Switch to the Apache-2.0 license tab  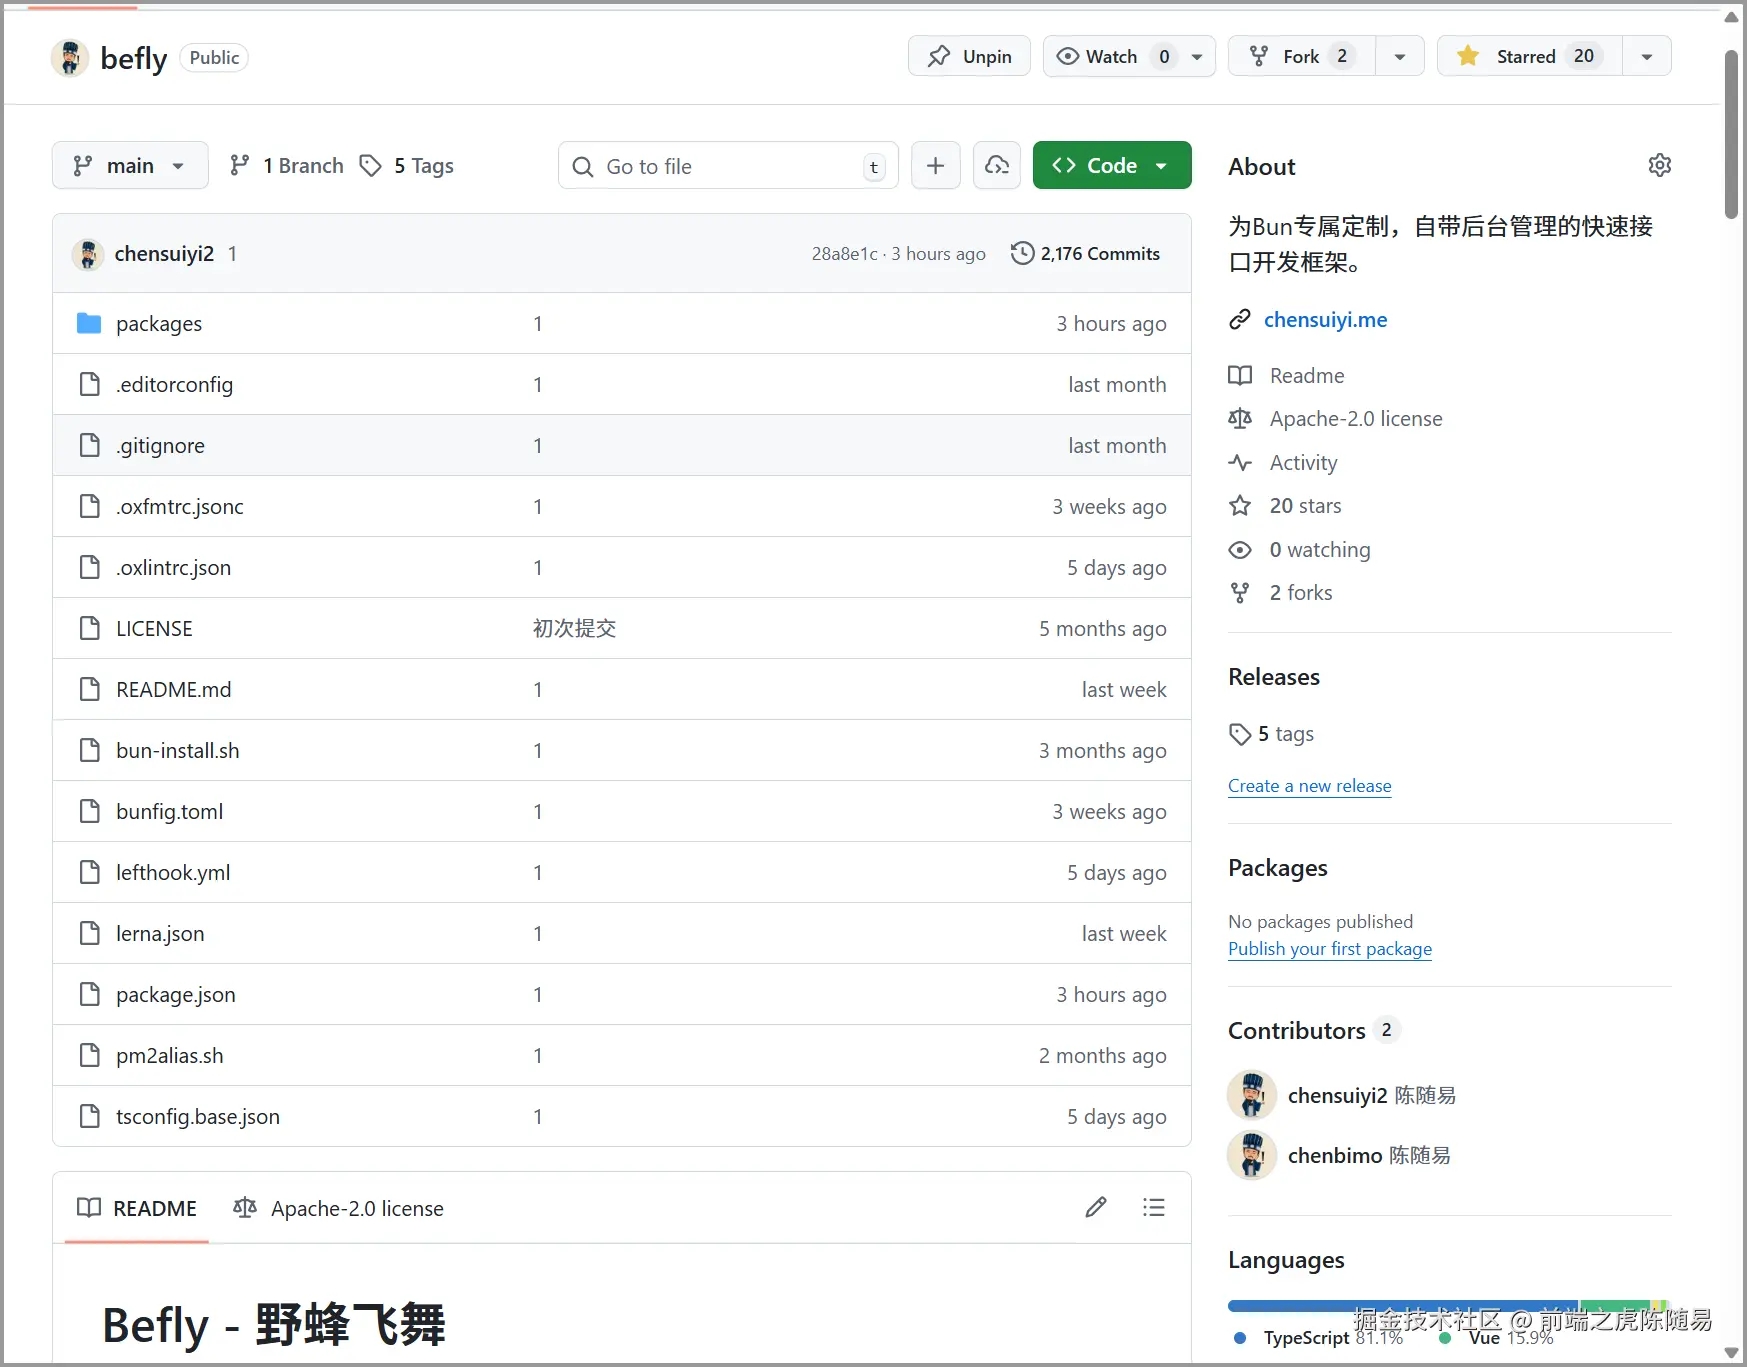pos(338,1208)
